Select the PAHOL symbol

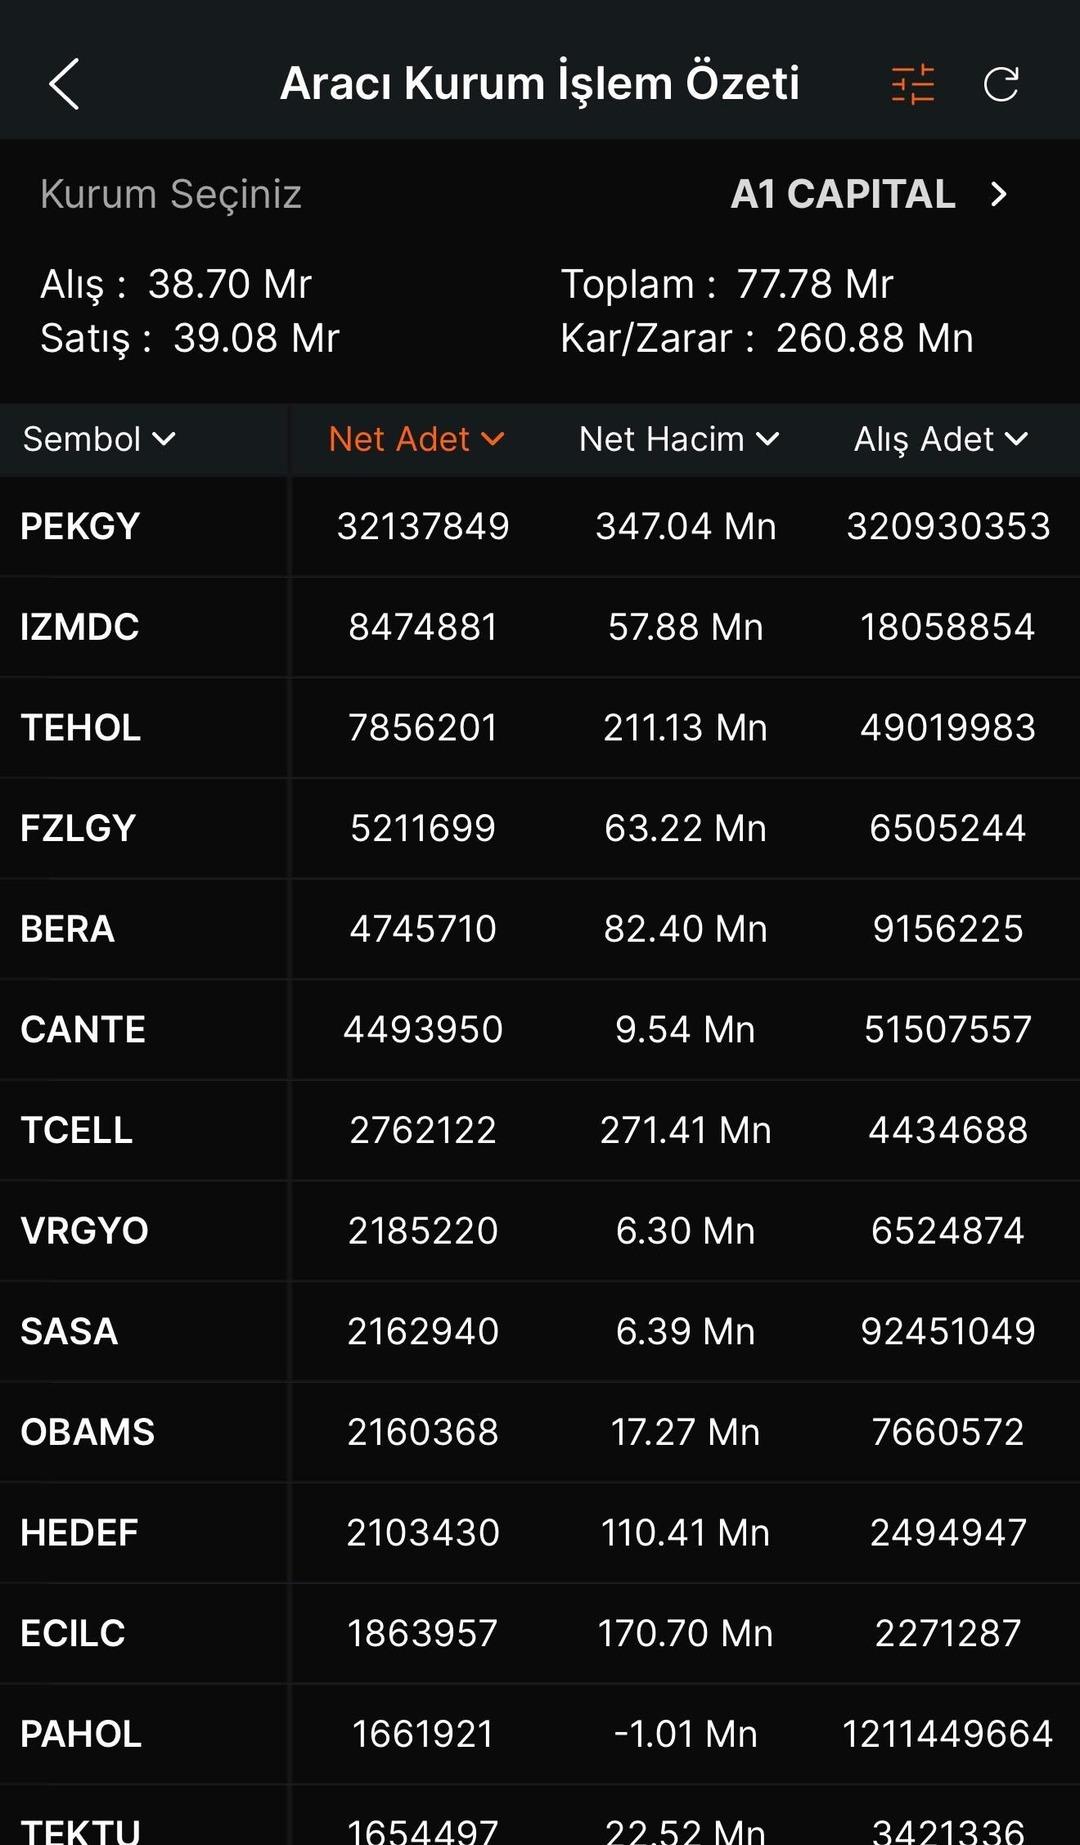tap(81, 1734)
